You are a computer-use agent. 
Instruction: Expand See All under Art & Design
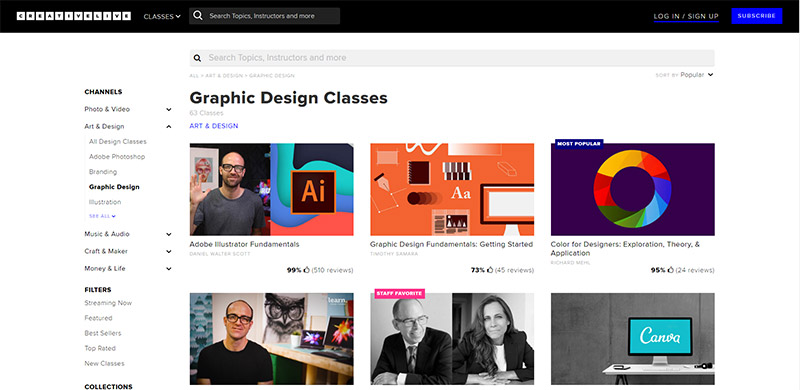click(x=102, y=216)
